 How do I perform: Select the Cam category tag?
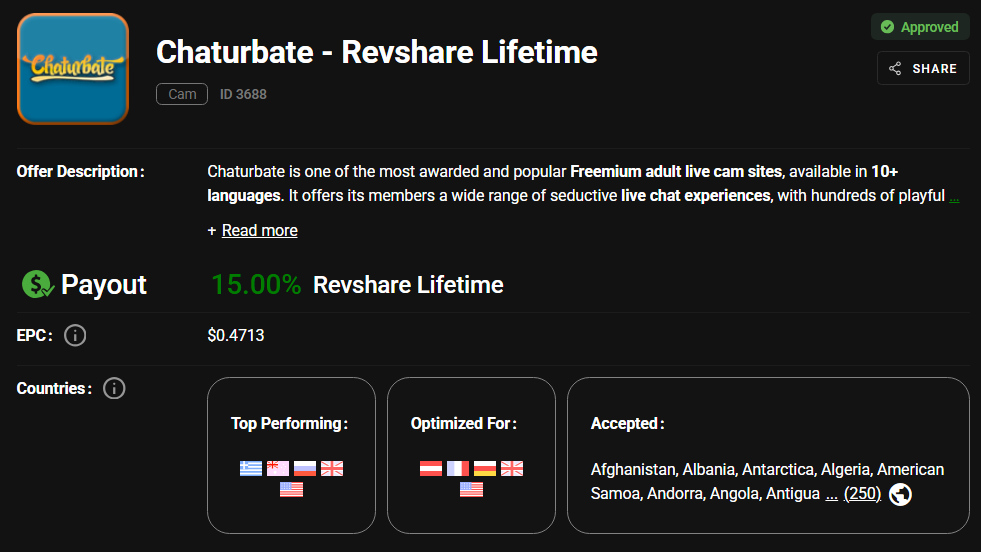(x=182, y=94)
